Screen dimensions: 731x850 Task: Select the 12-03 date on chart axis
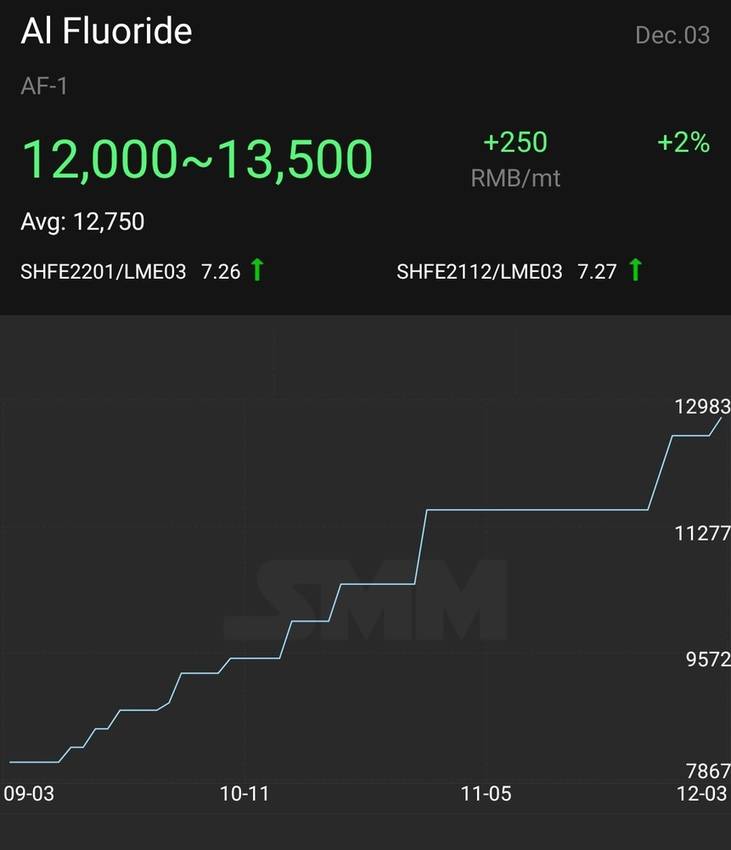(702, 794)
